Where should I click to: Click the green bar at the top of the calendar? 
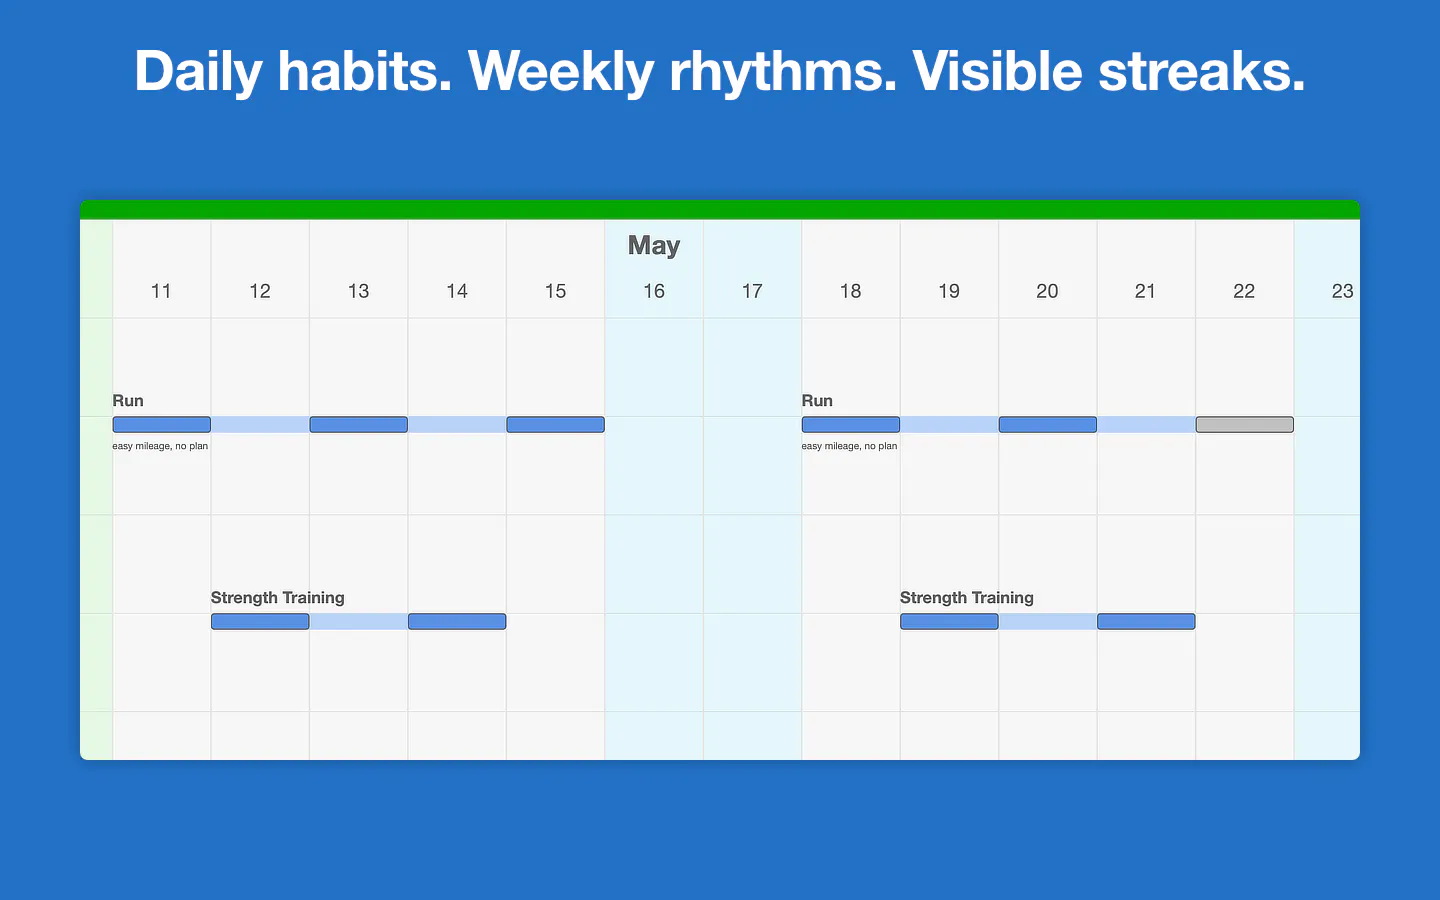pyautogui.click(x=720, y=210)
